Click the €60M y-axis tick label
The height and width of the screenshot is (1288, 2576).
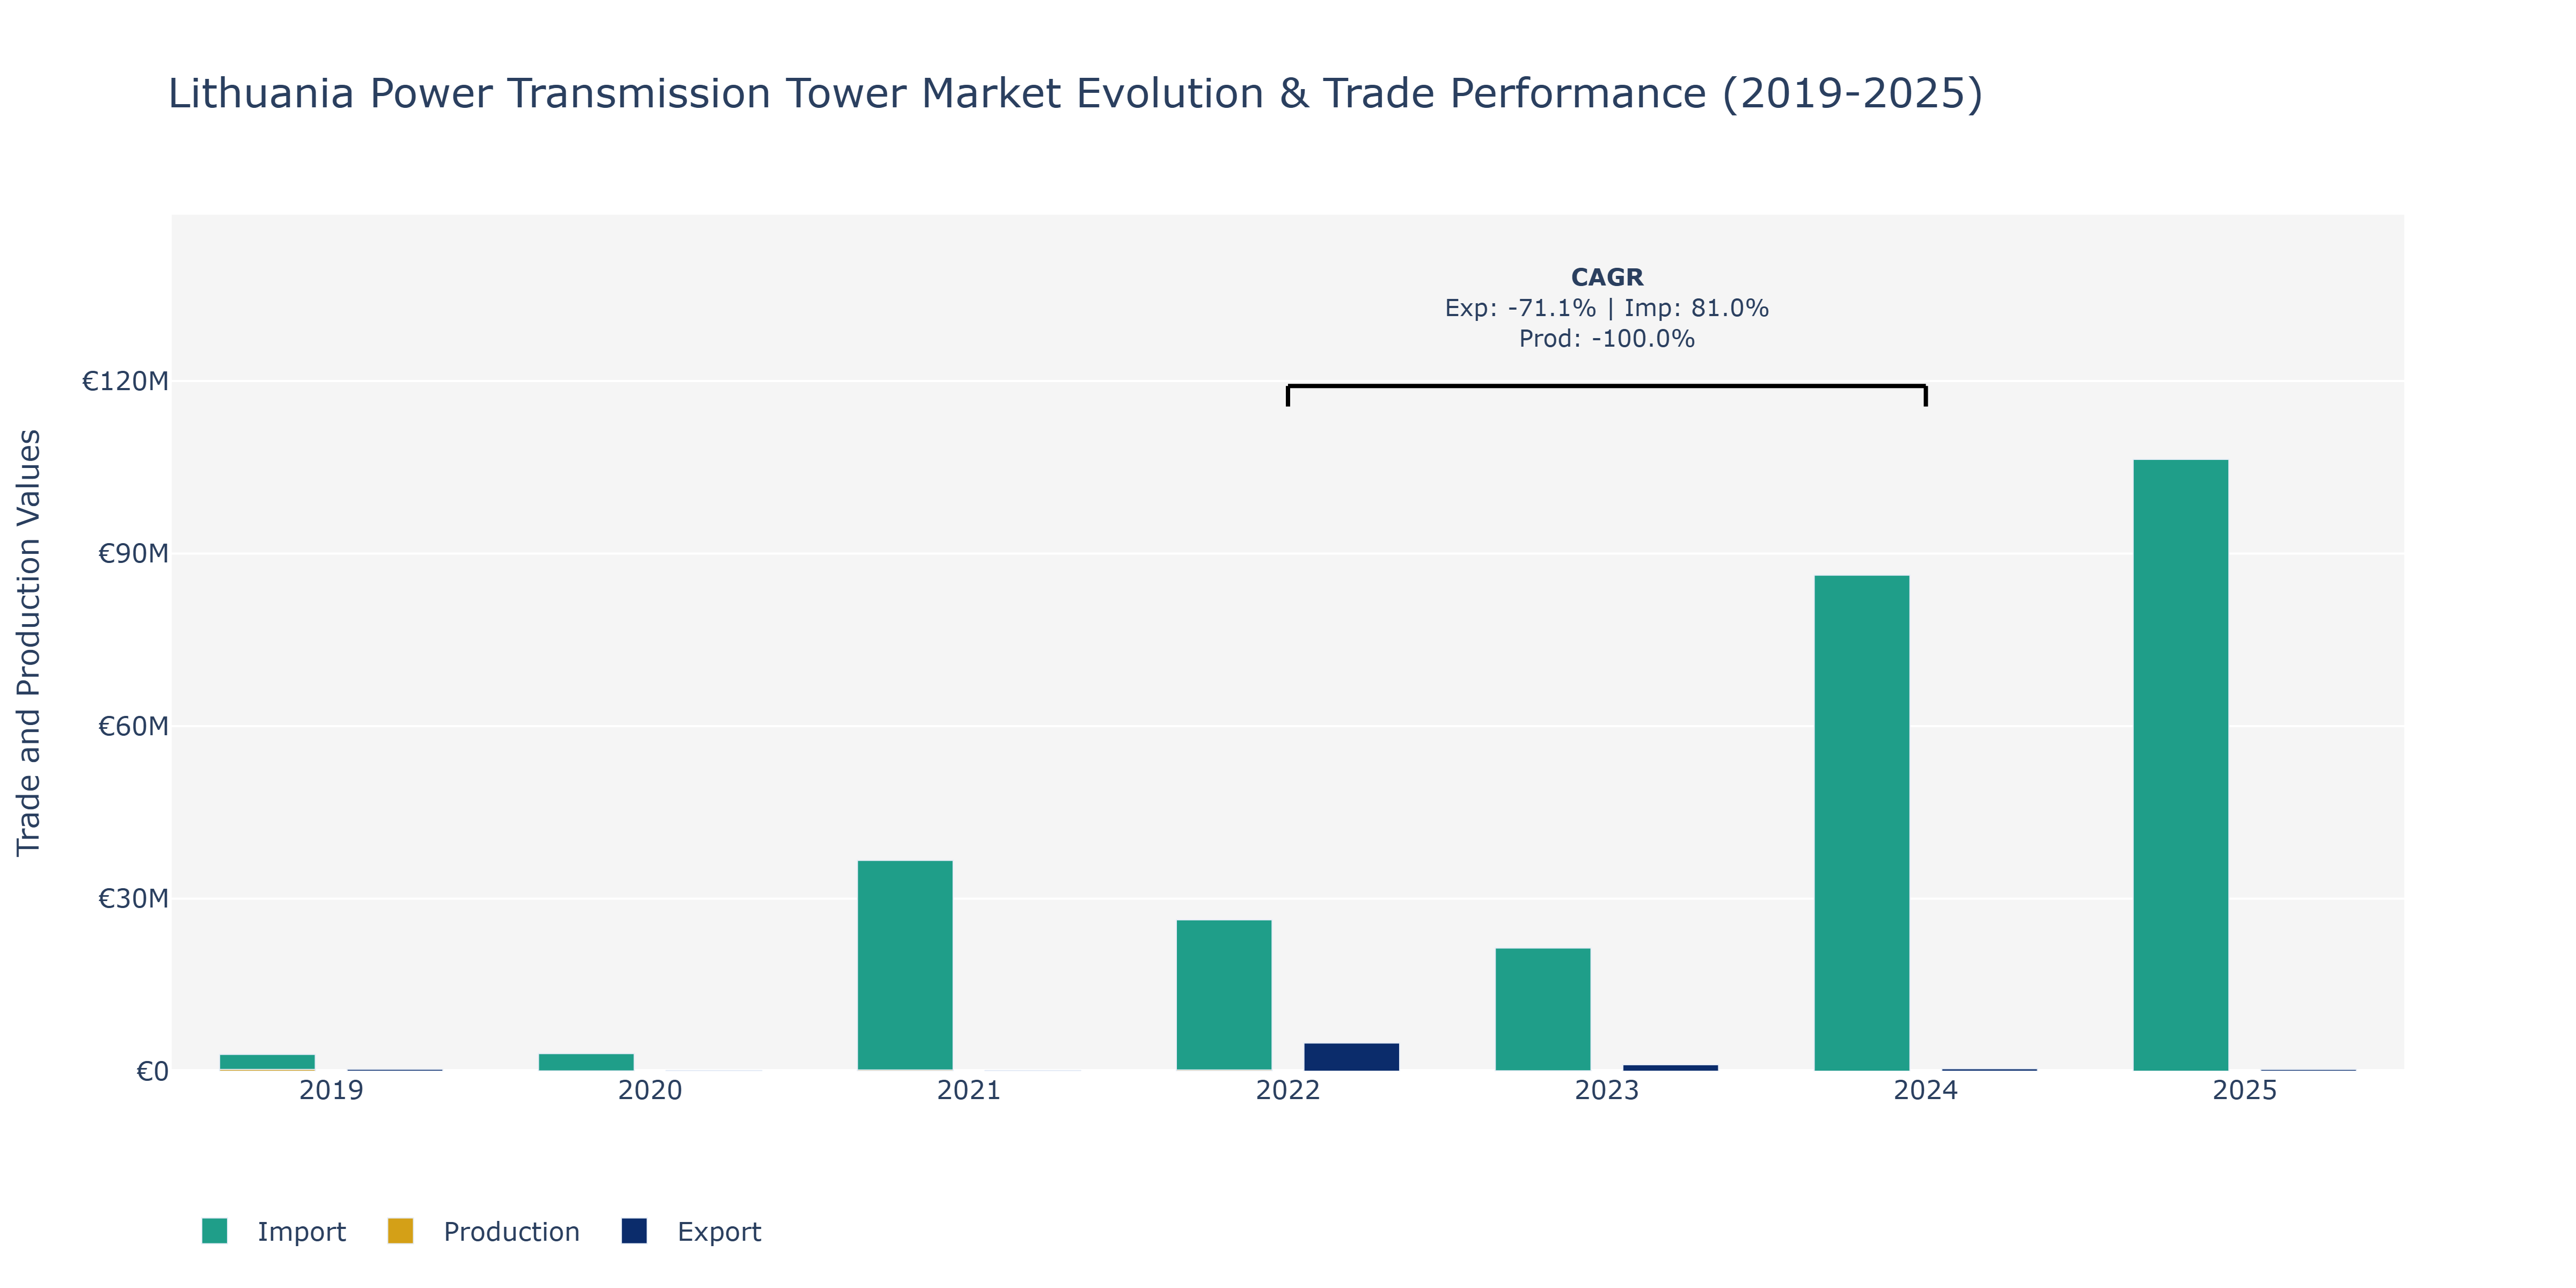(x=133, y=726)
